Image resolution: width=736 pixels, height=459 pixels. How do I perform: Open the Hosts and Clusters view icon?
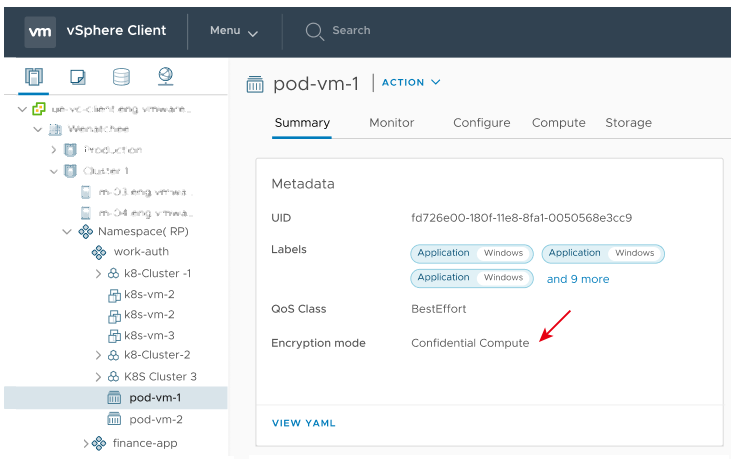34,76
